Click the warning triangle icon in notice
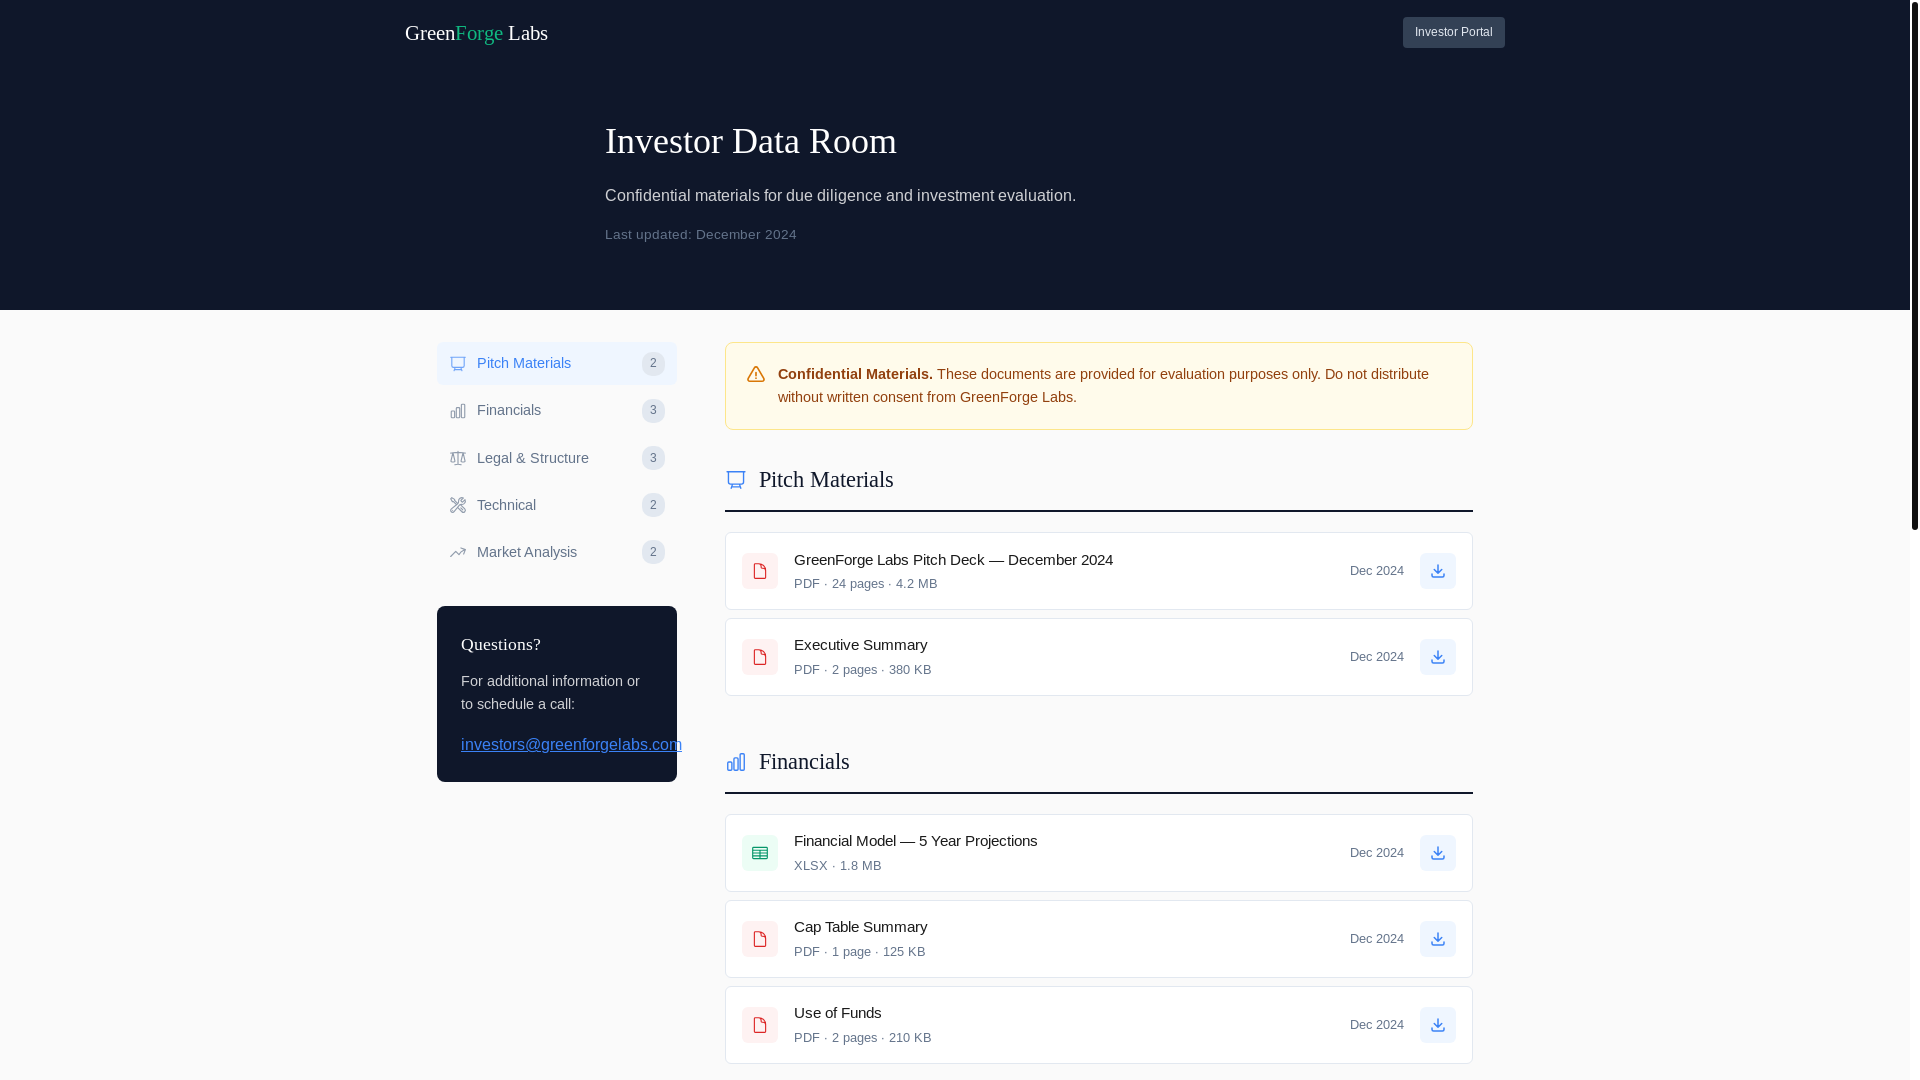This screenshot has height=1080, width=1920. (x=756, y=374)
